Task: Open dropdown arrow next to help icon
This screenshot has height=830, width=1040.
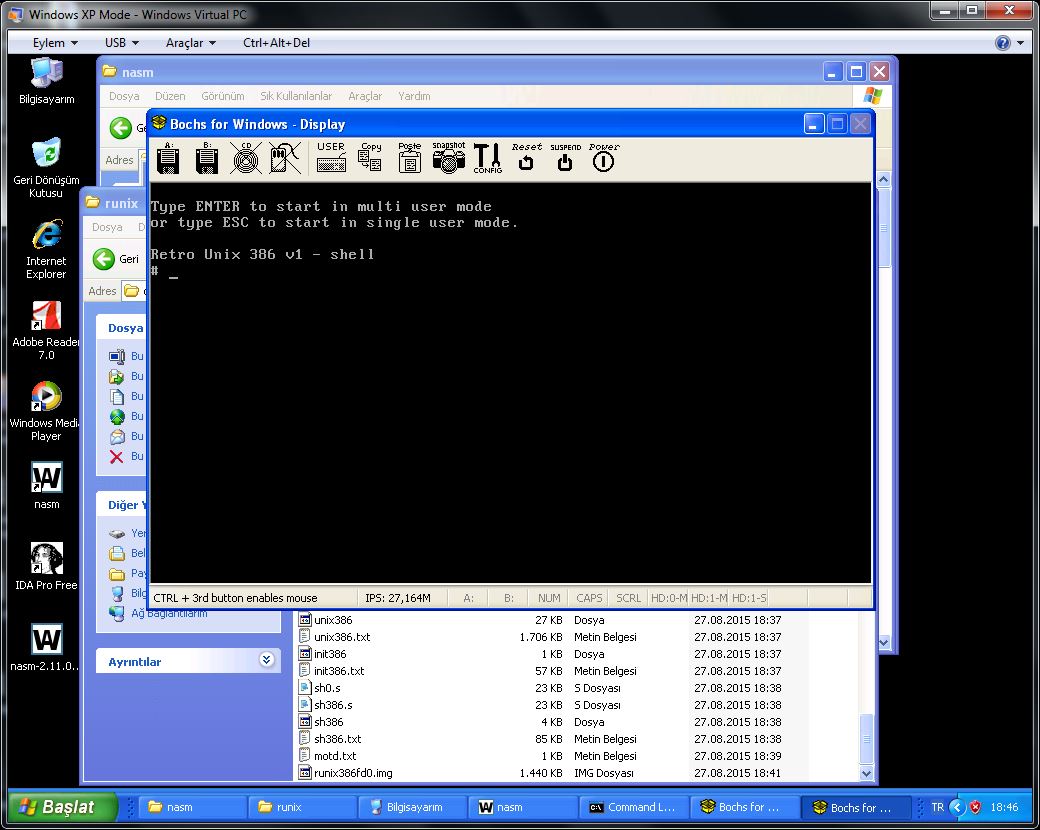Action: coord(1020,43)
